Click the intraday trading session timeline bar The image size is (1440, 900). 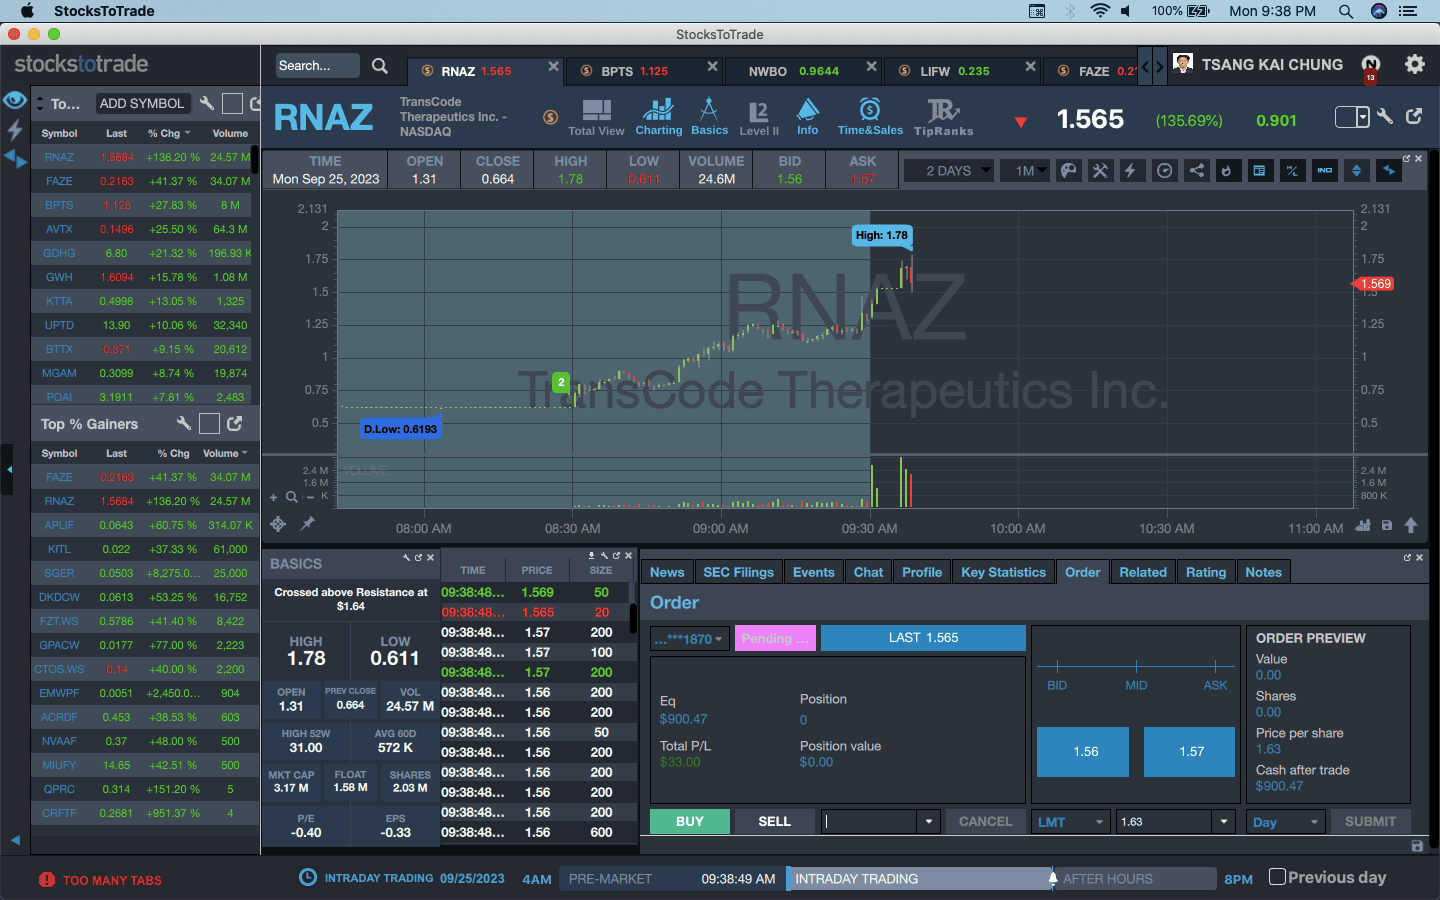click(x=918, y=879)
